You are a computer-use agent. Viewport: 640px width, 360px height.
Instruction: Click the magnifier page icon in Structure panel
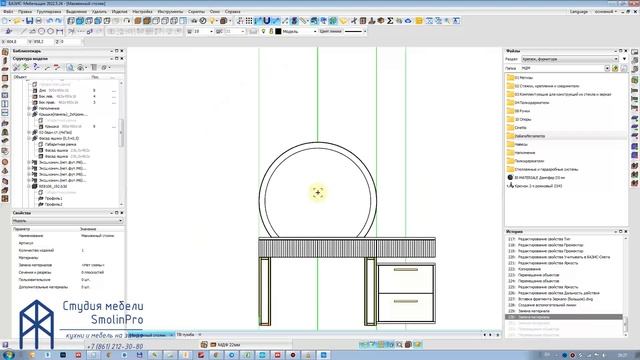click(x=70, y=67)
